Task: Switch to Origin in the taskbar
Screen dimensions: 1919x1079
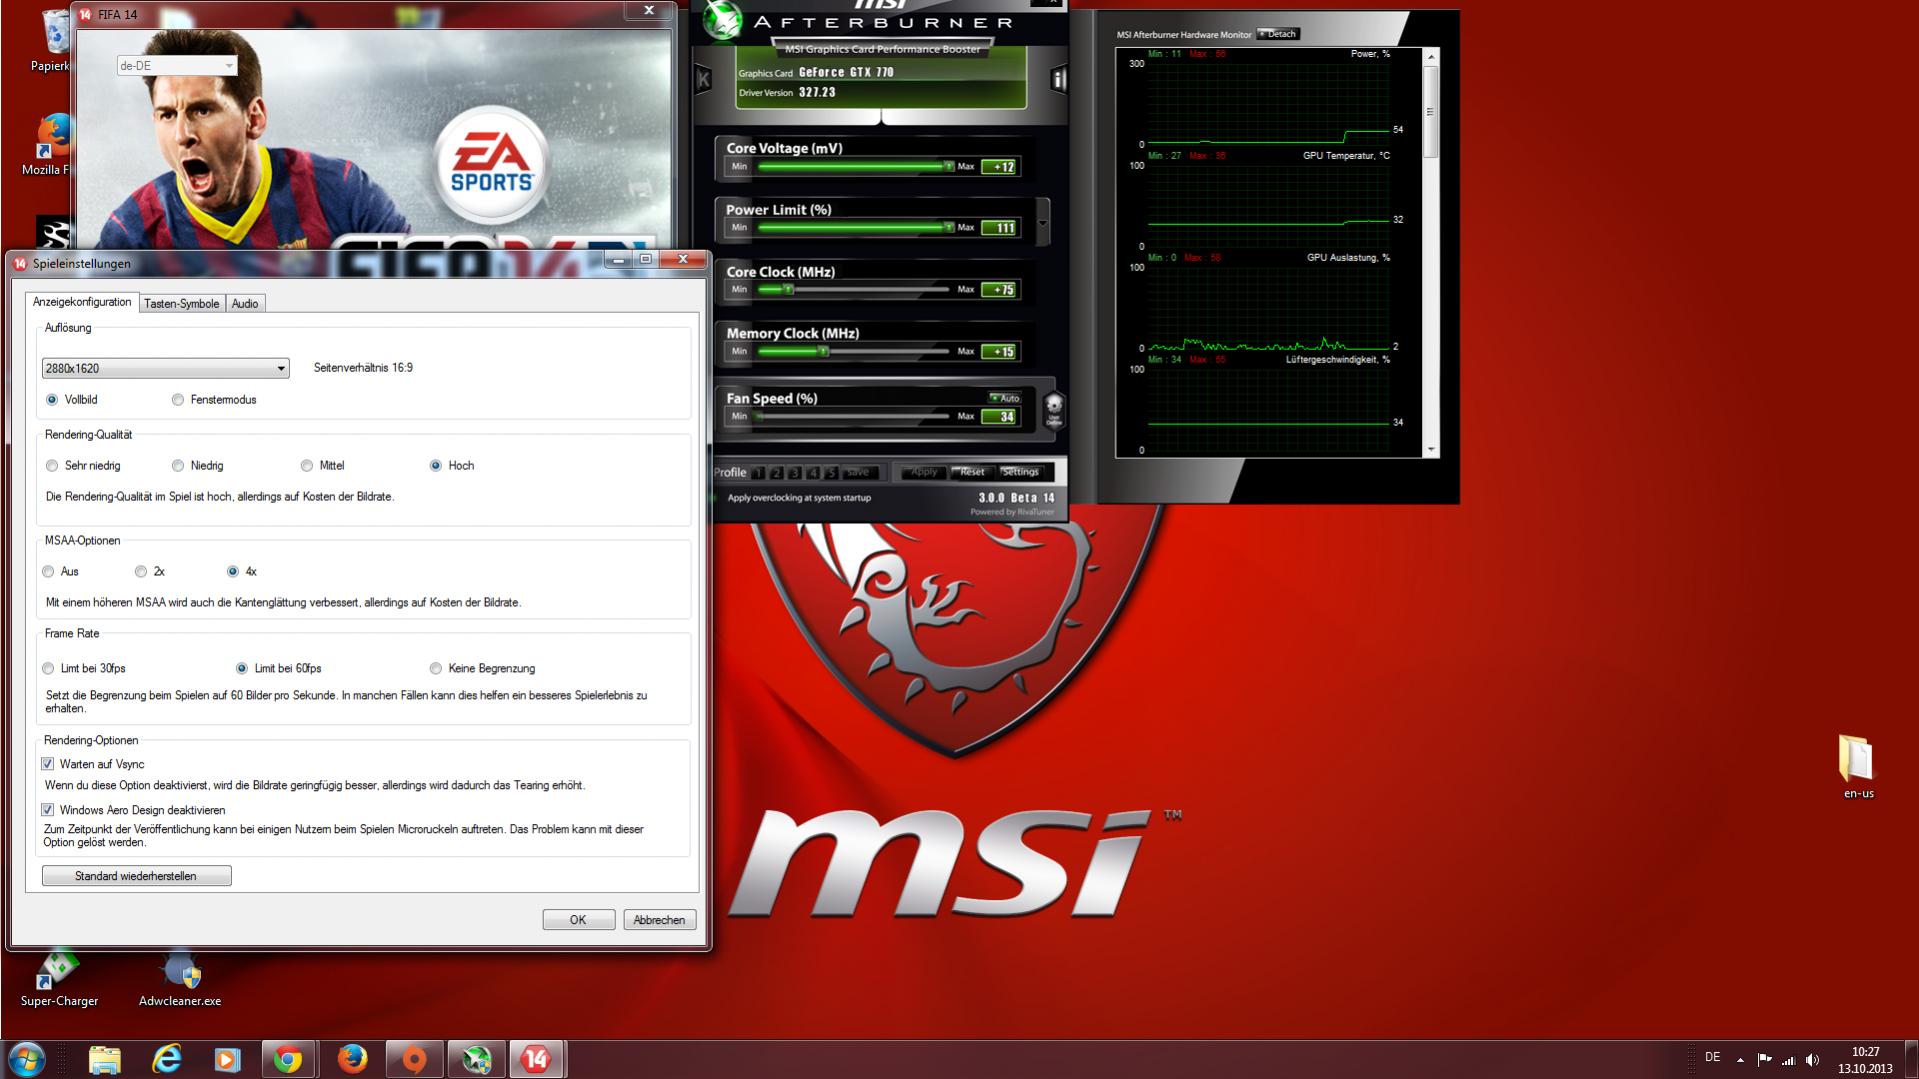Action: (x=414, y=1059)
